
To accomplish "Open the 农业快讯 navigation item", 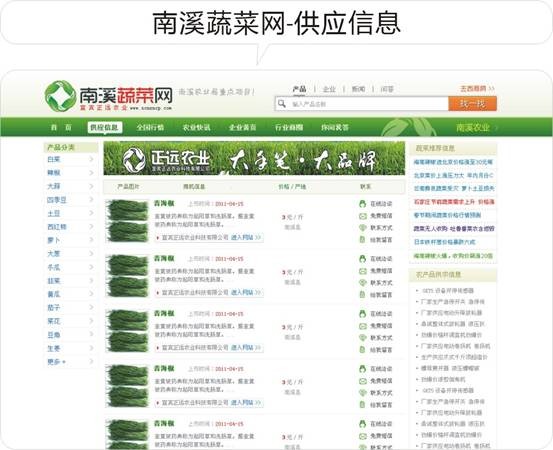I will pos(196,127).
